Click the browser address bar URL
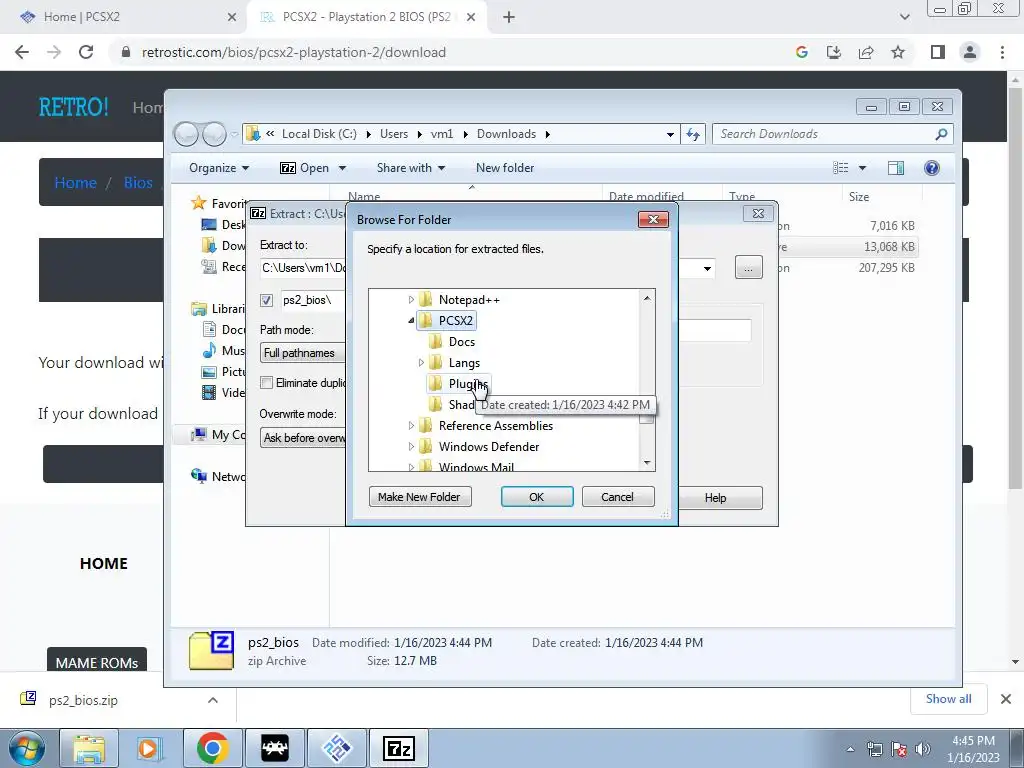Viewport: 1024px width, 768px height. click(x=294, y=52)
